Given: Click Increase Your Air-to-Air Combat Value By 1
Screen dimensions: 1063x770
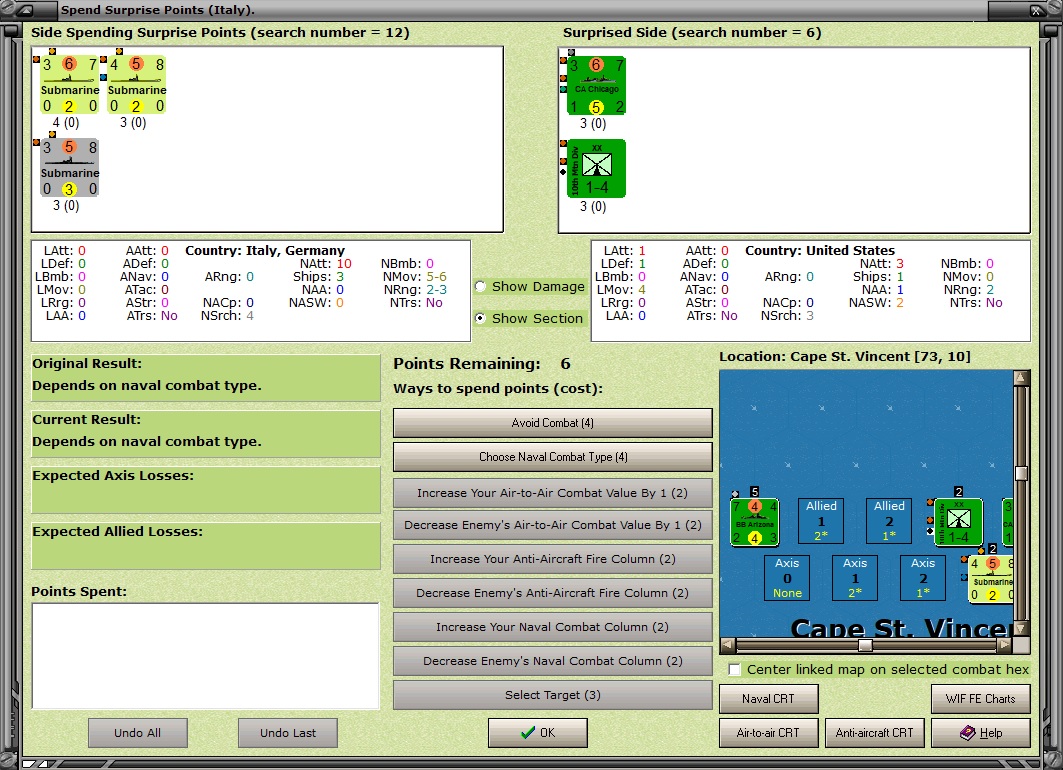Looking at the screenshot, I should click(x=553, y=493).
